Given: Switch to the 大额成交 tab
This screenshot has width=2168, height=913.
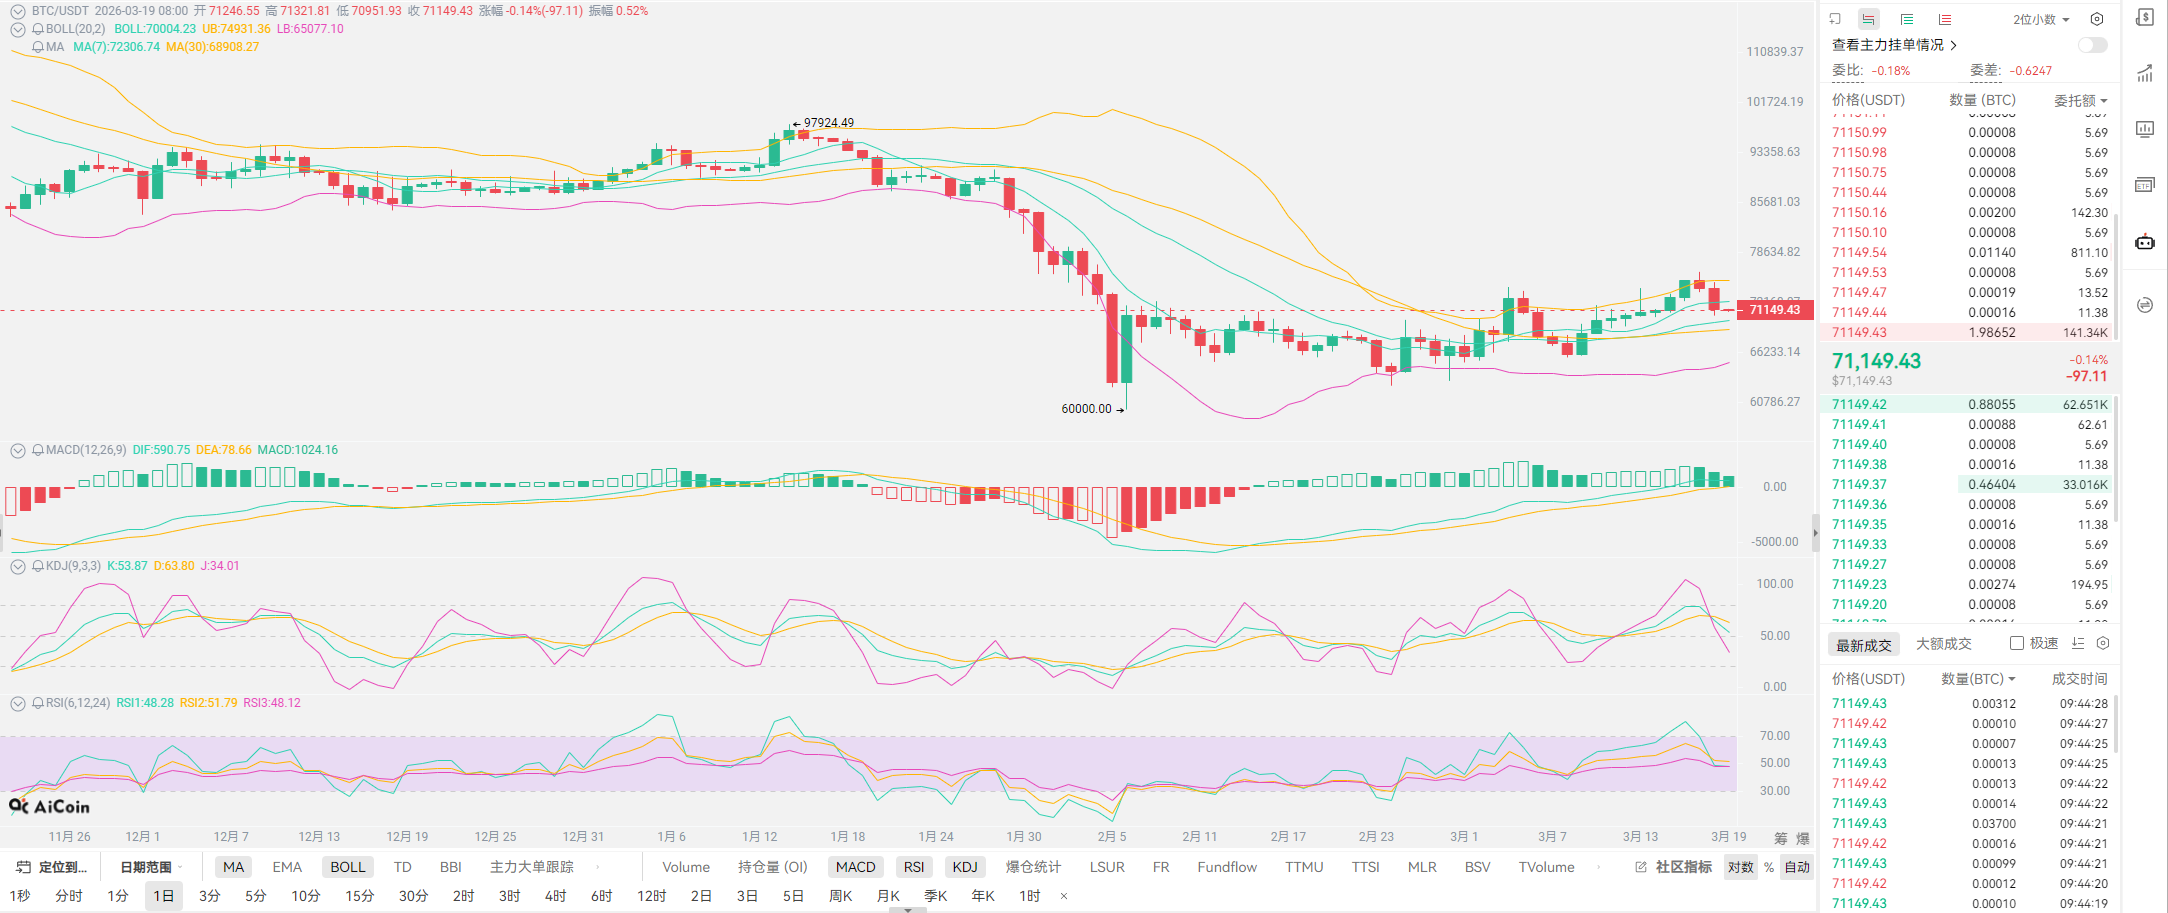Looking at the screenshot, I should [x=1943, y=644].
